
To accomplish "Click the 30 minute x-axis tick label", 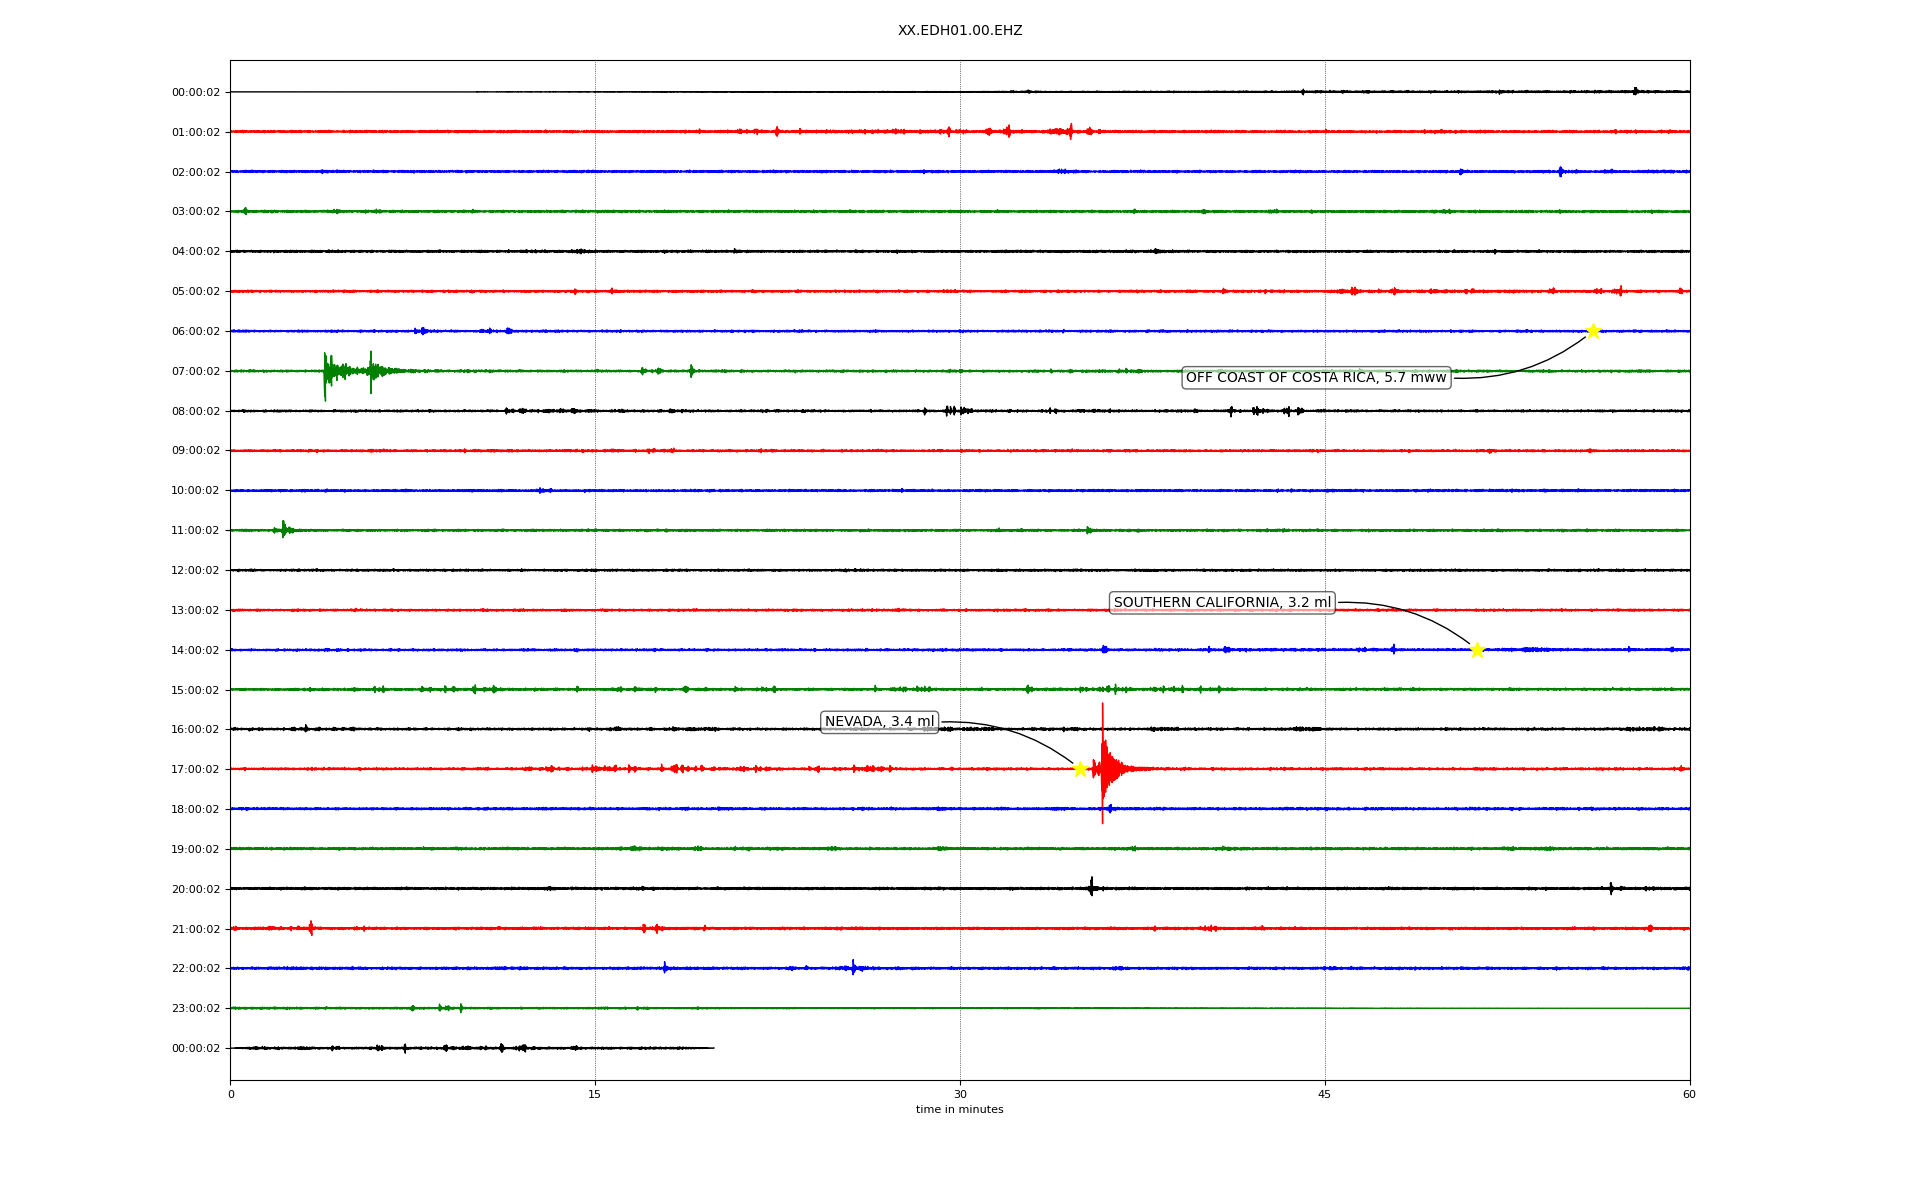I will pyautogui.click(x=960, y=1094).
